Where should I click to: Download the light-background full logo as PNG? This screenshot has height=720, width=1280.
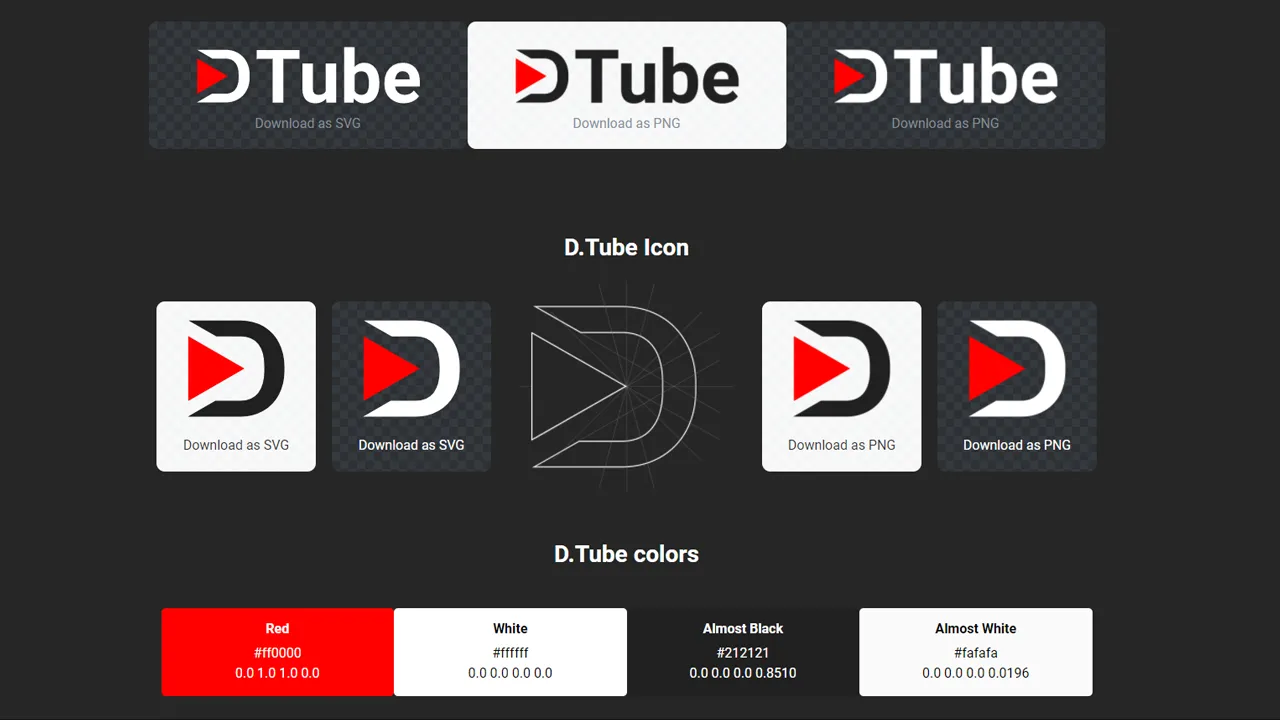pos(627,123)
